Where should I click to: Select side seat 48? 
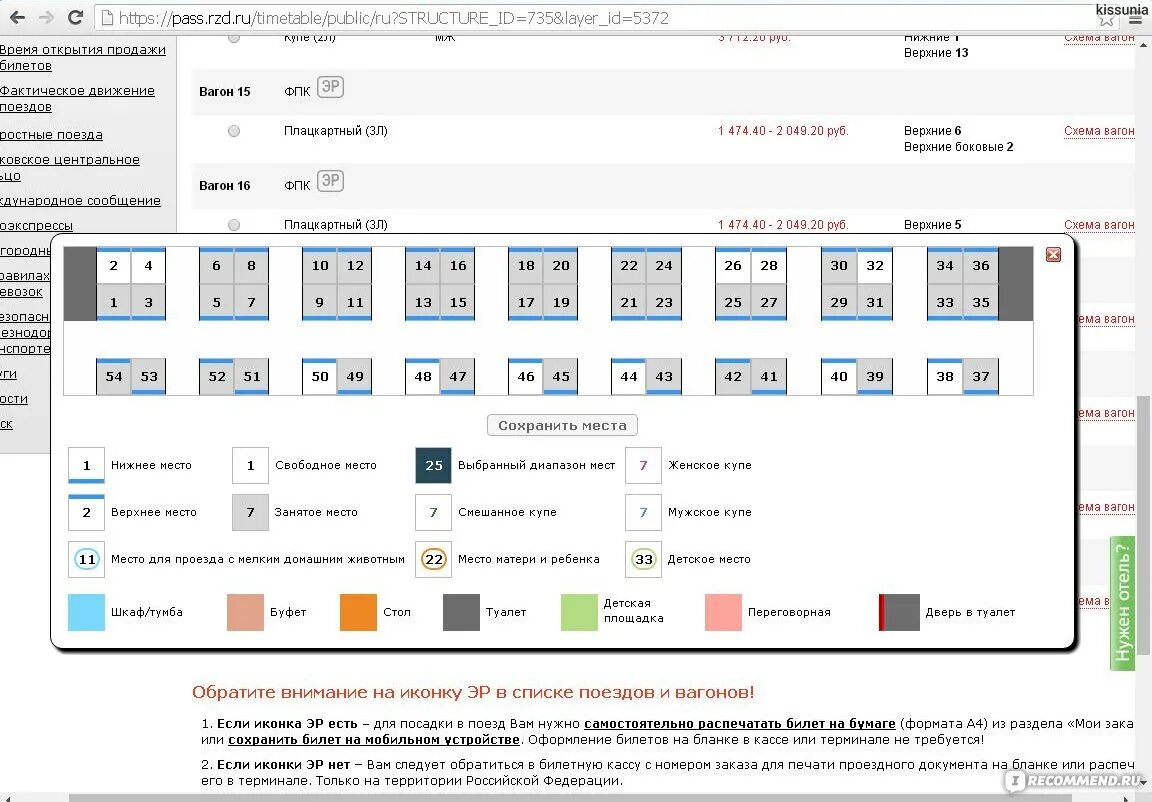pyautogui.click(x=422, y=376)
